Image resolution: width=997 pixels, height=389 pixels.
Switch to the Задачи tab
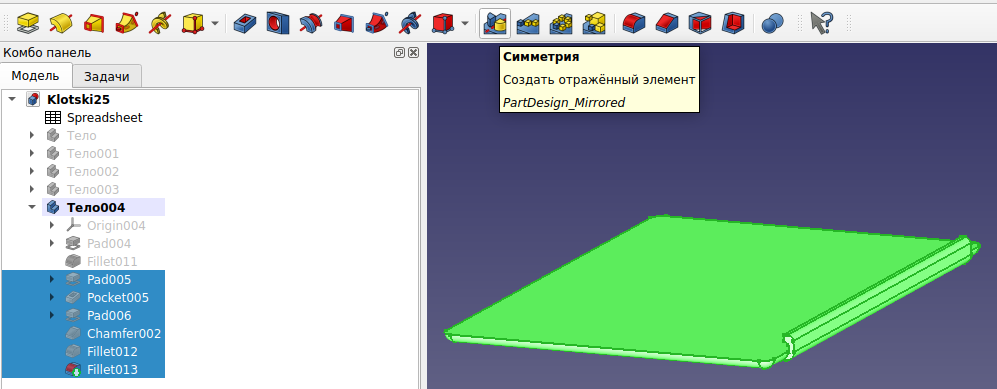[x=107, y=76]
